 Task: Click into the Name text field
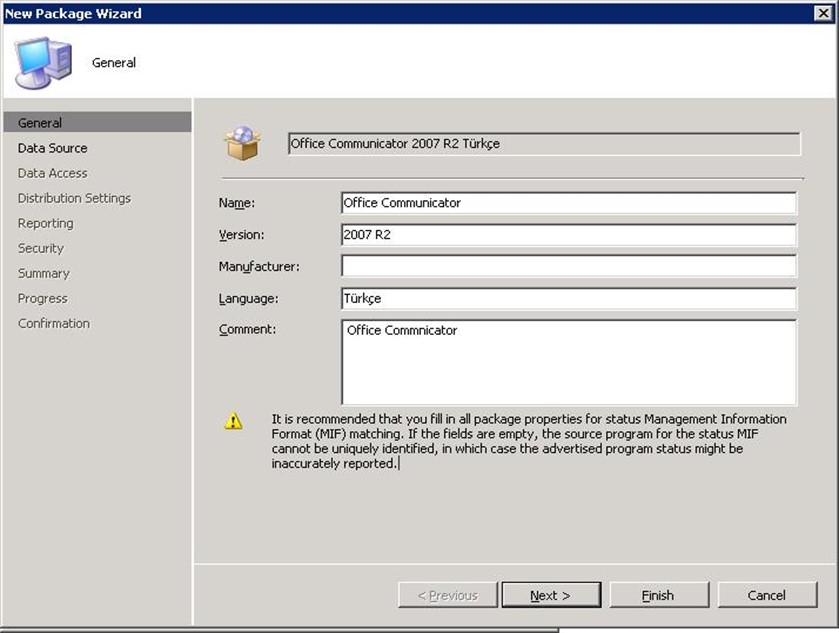[568, 203]
